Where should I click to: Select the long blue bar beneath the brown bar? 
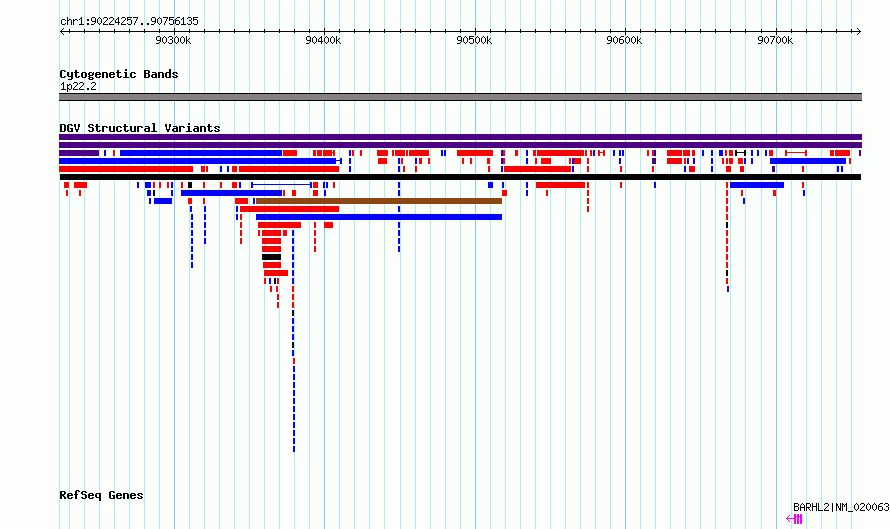coord(379,217)
